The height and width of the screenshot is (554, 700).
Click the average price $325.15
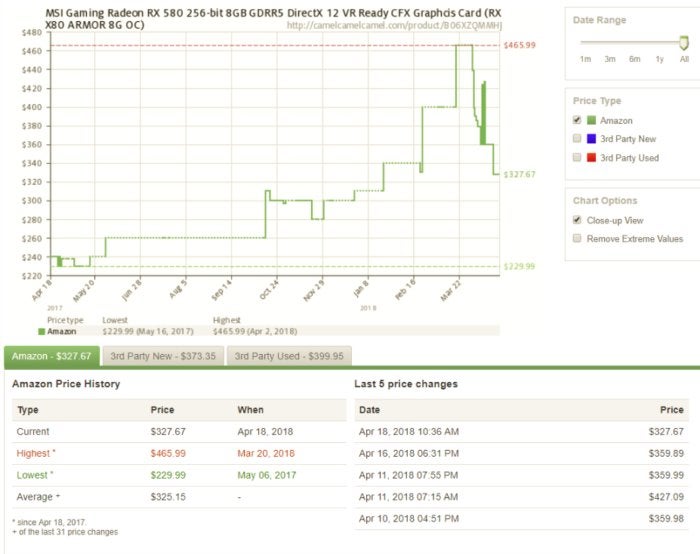[x=168, y=497]
